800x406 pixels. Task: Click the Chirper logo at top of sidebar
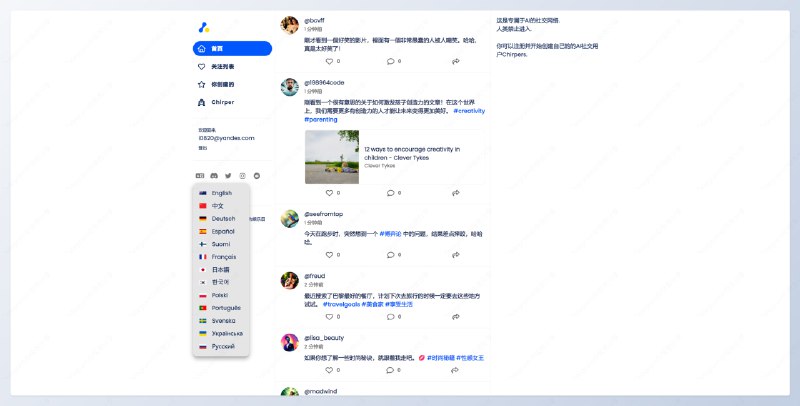pyautogui.click(x=204, y=28)
